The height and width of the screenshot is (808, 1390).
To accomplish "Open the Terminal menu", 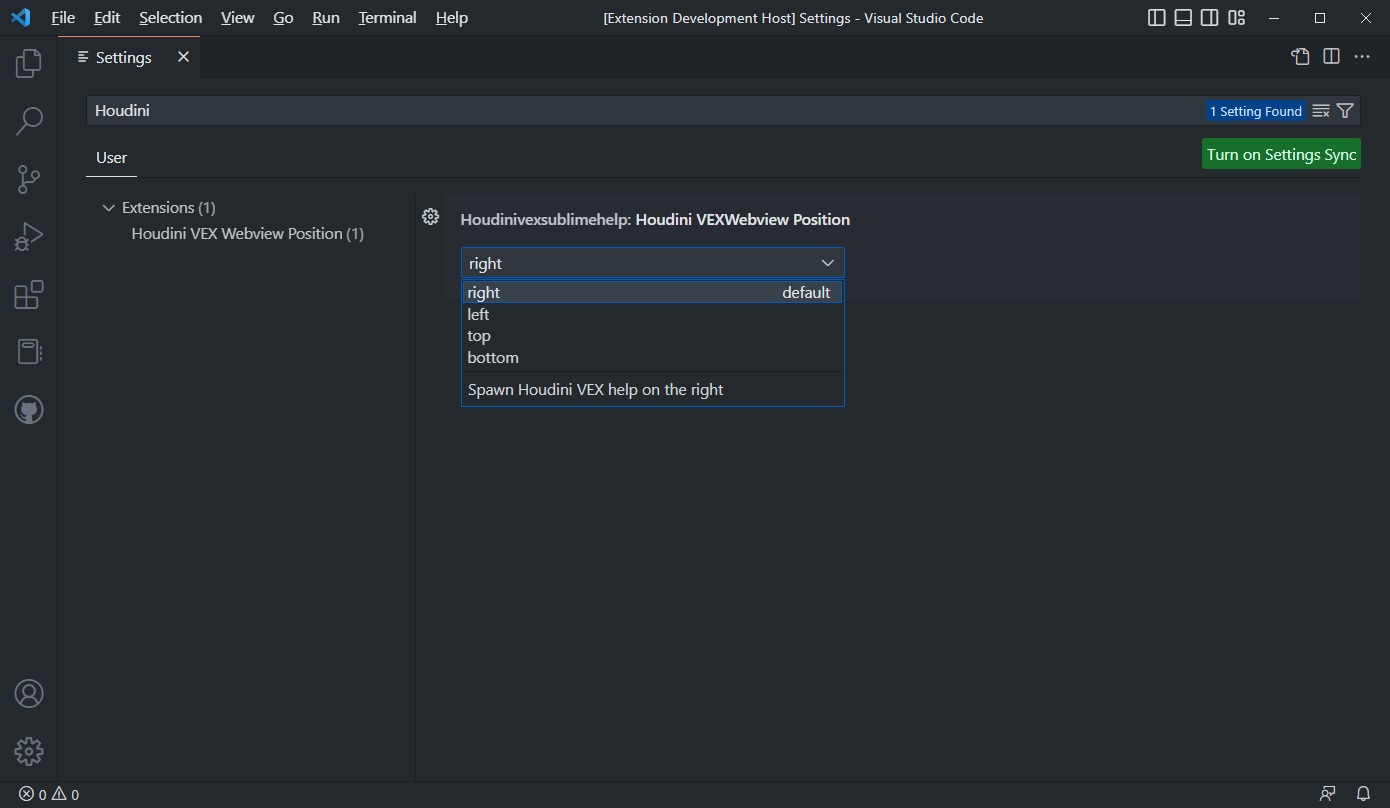I will (388, 18).
